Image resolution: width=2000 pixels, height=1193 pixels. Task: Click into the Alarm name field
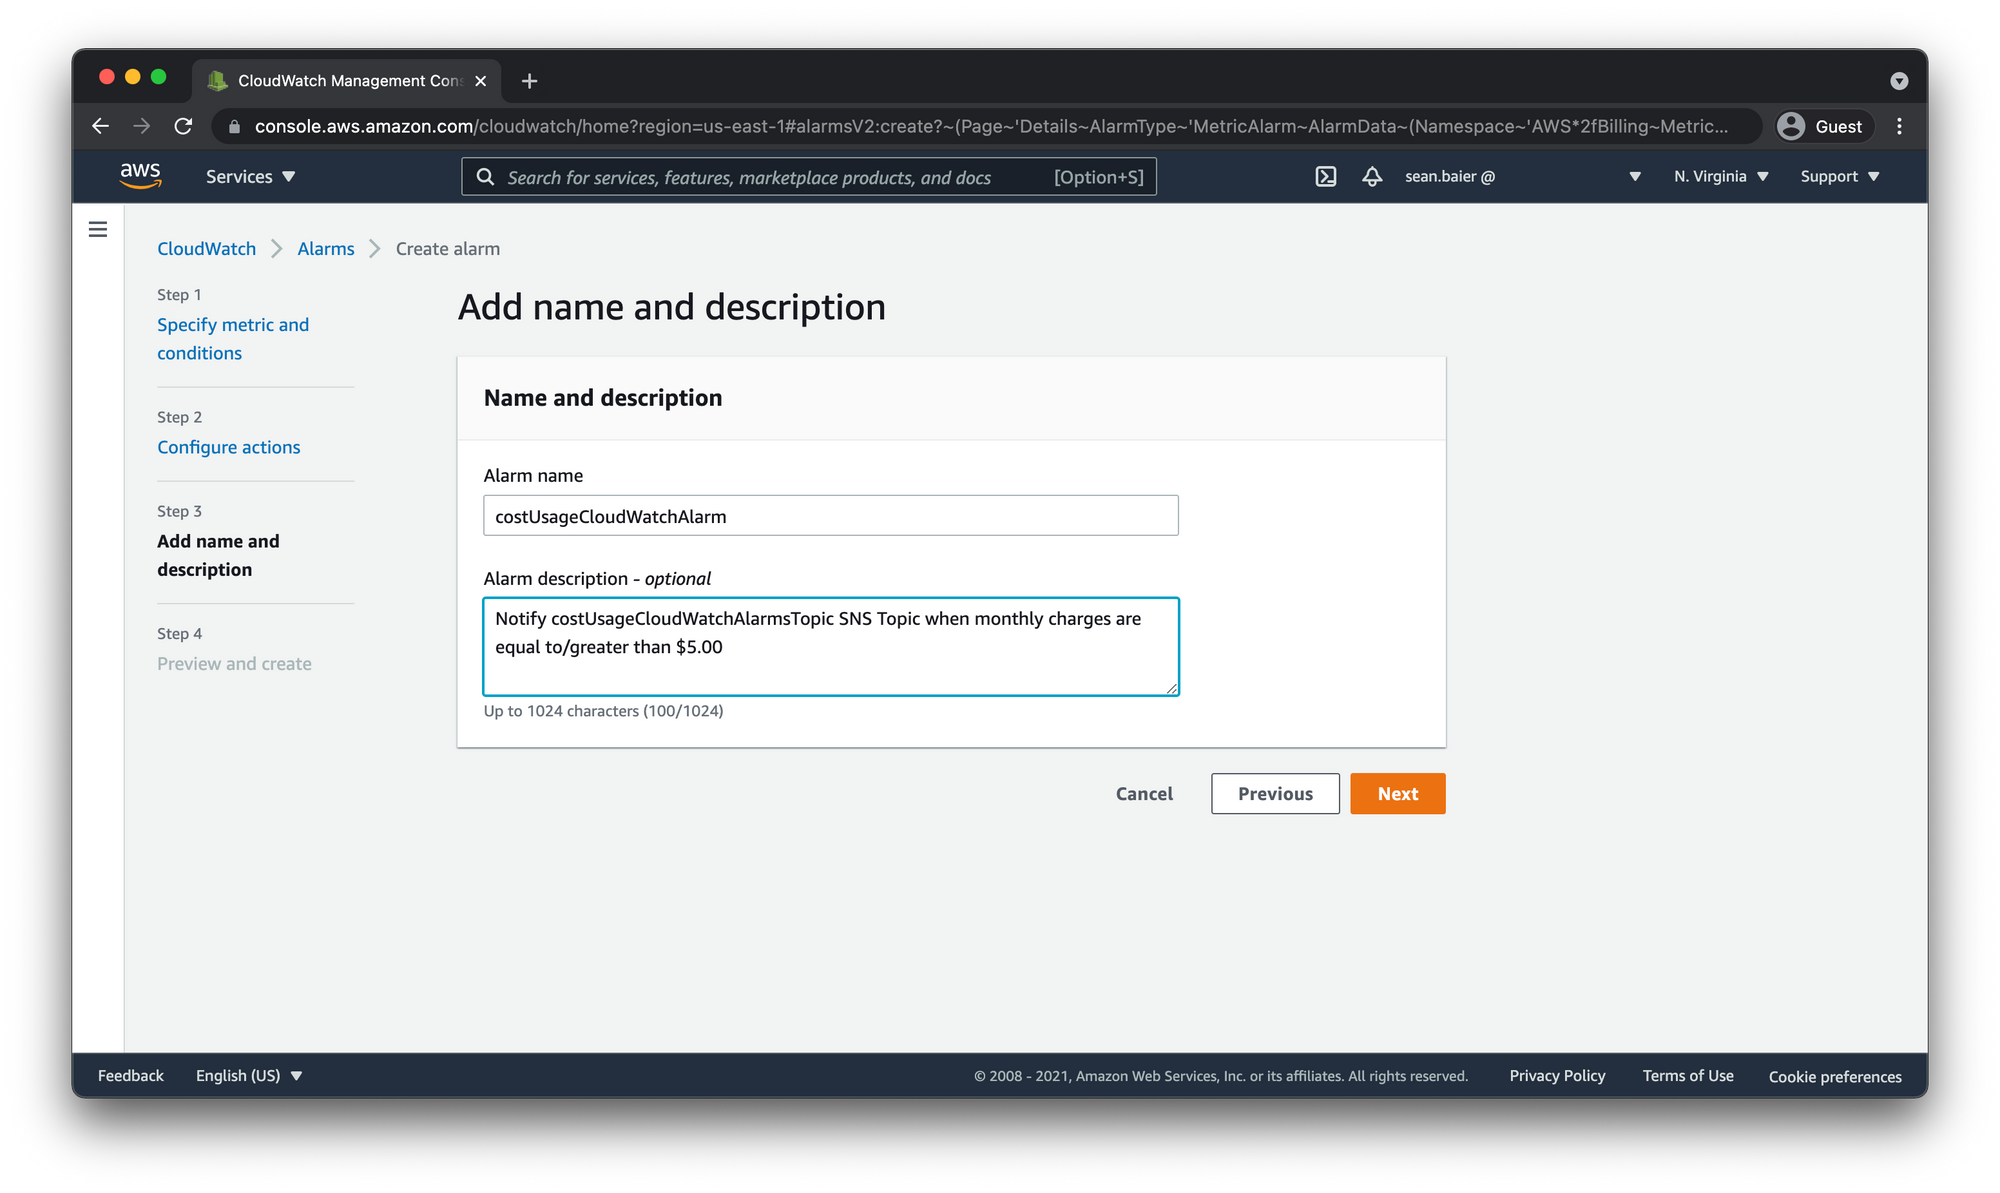click(x=830, y=516)
